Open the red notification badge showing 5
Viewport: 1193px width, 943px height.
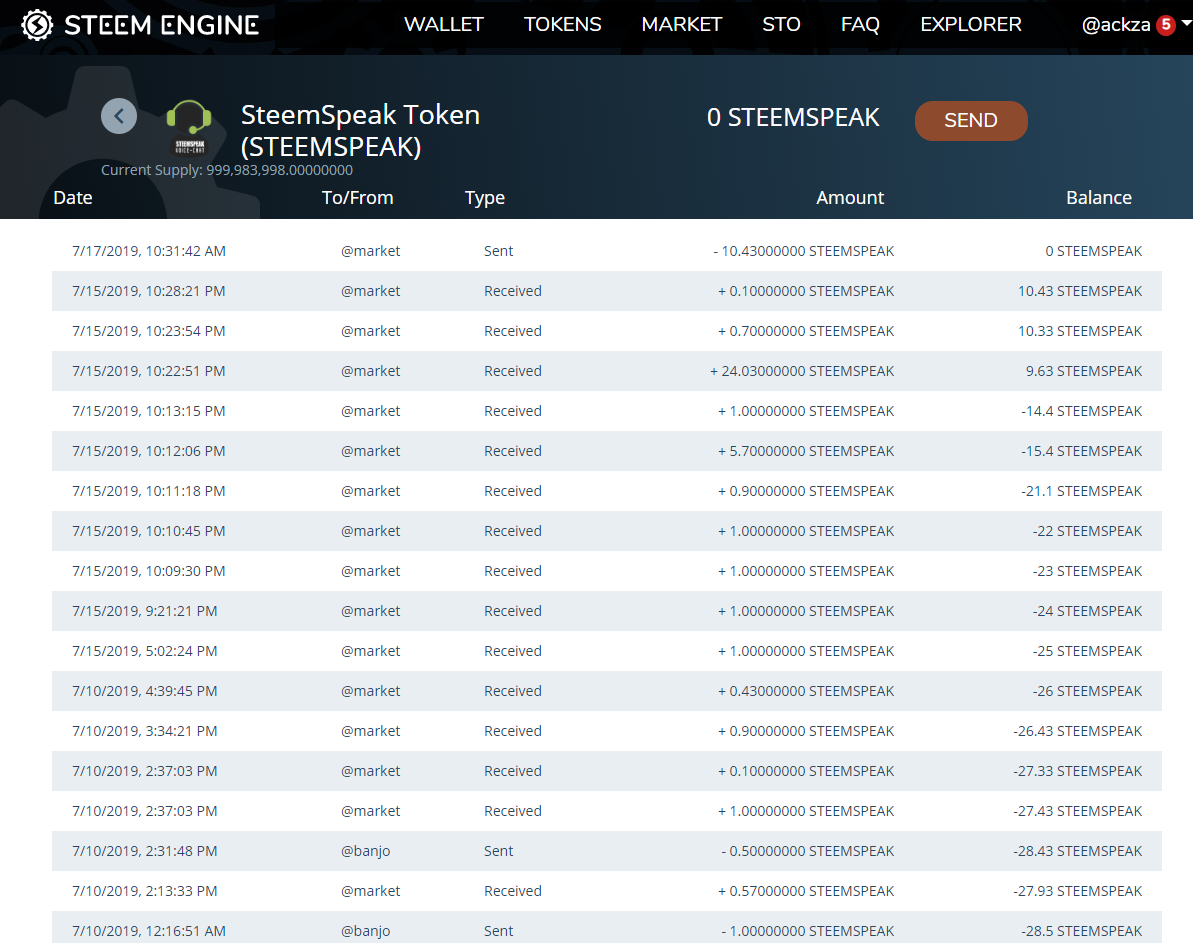tap(1165, 25)
